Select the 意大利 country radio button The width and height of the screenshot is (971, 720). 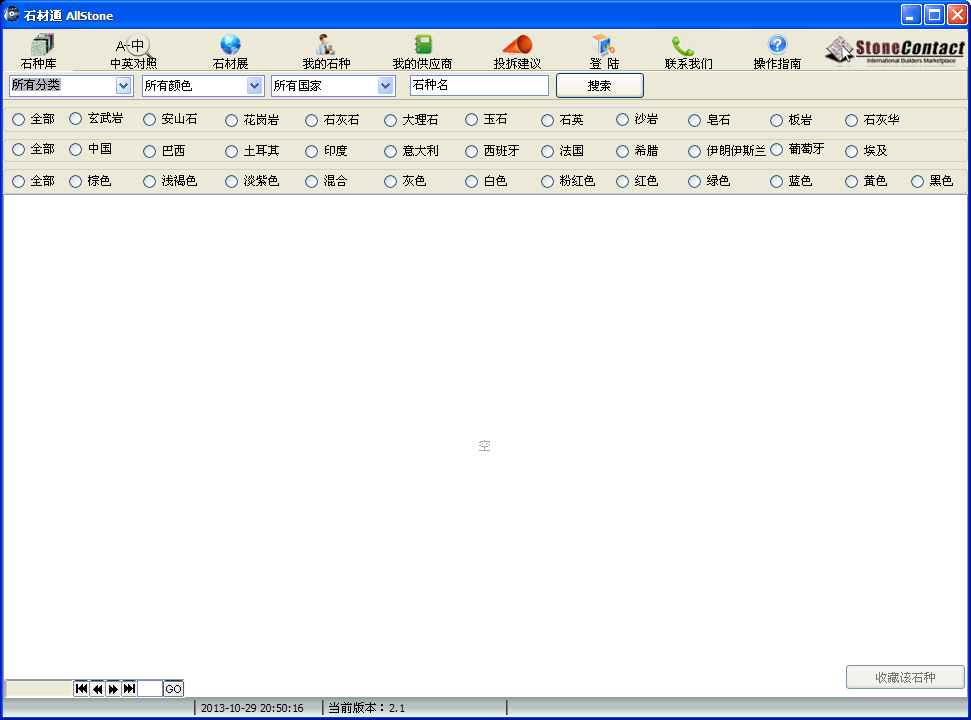[390, 151]
